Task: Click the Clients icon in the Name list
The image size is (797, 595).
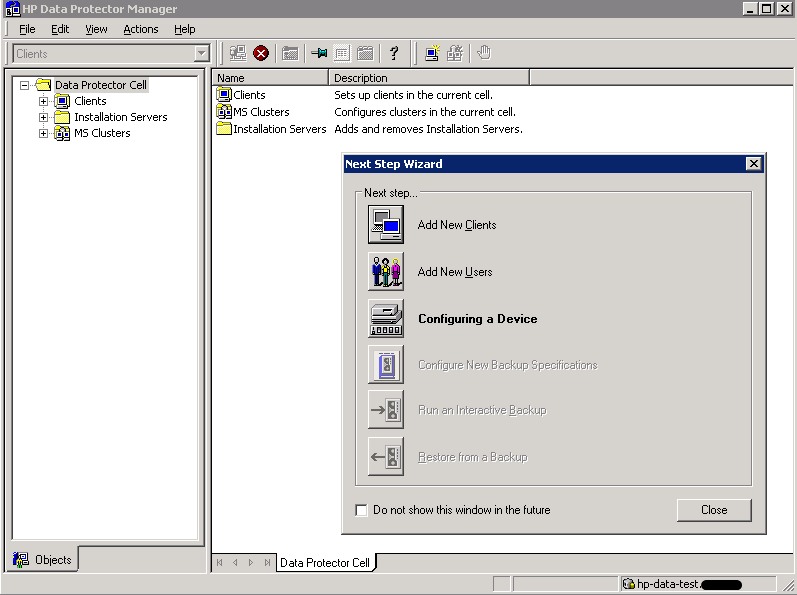Action: click(224, 95)
